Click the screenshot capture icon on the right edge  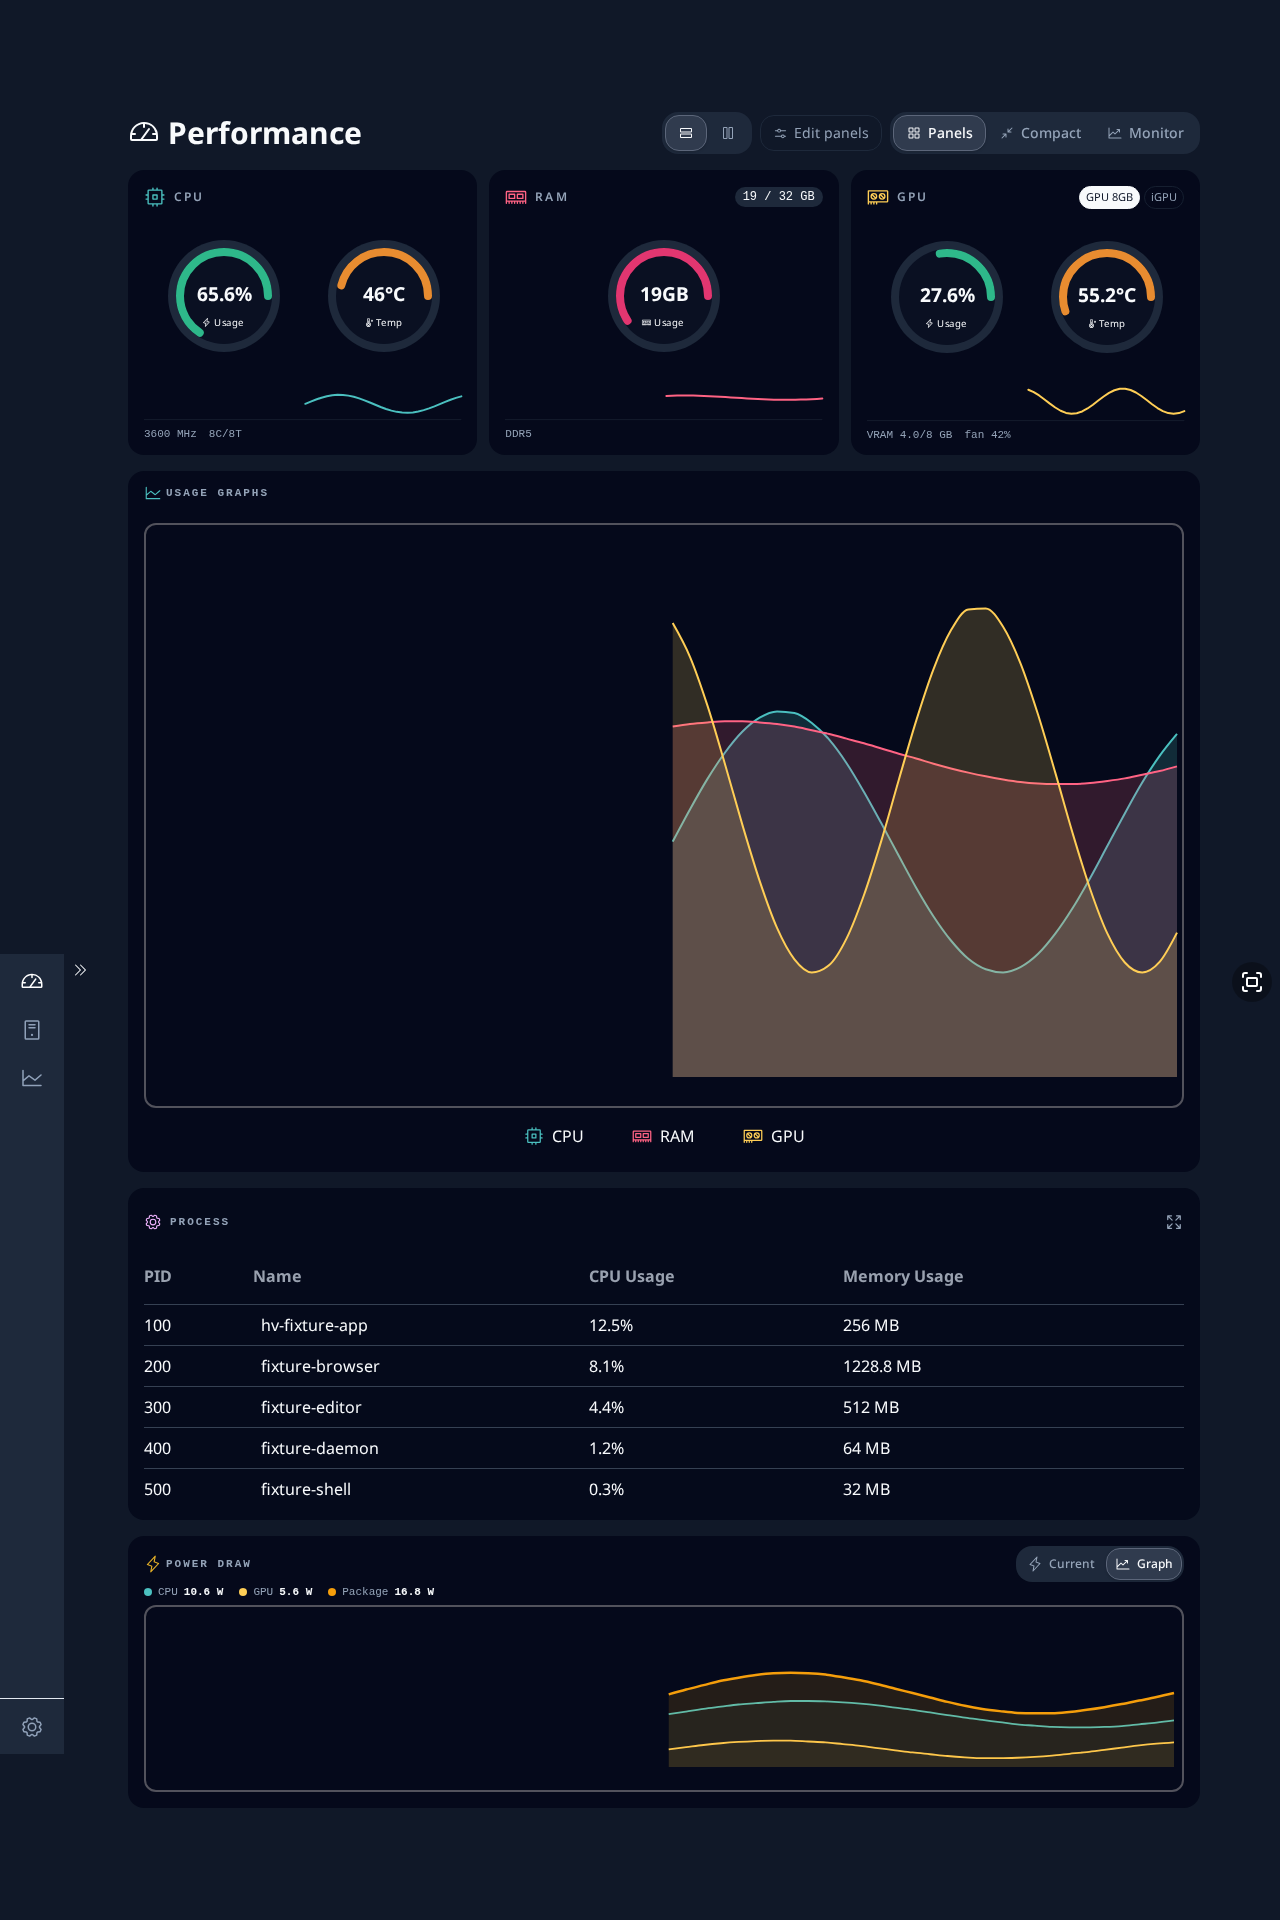pos(1252,982)
